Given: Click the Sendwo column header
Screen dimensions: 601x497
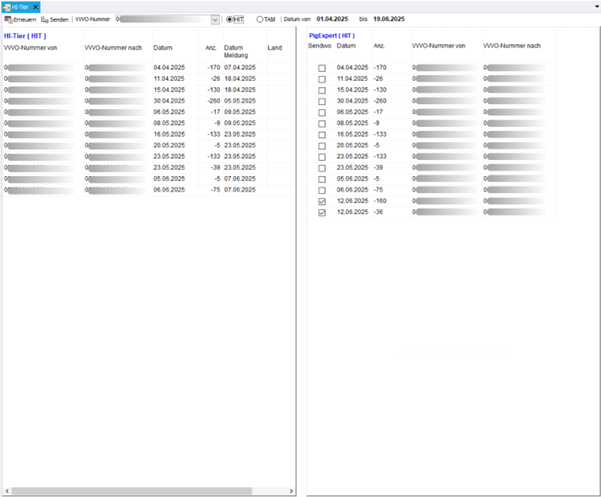Looking at the screenshot, I should [320, 46].
